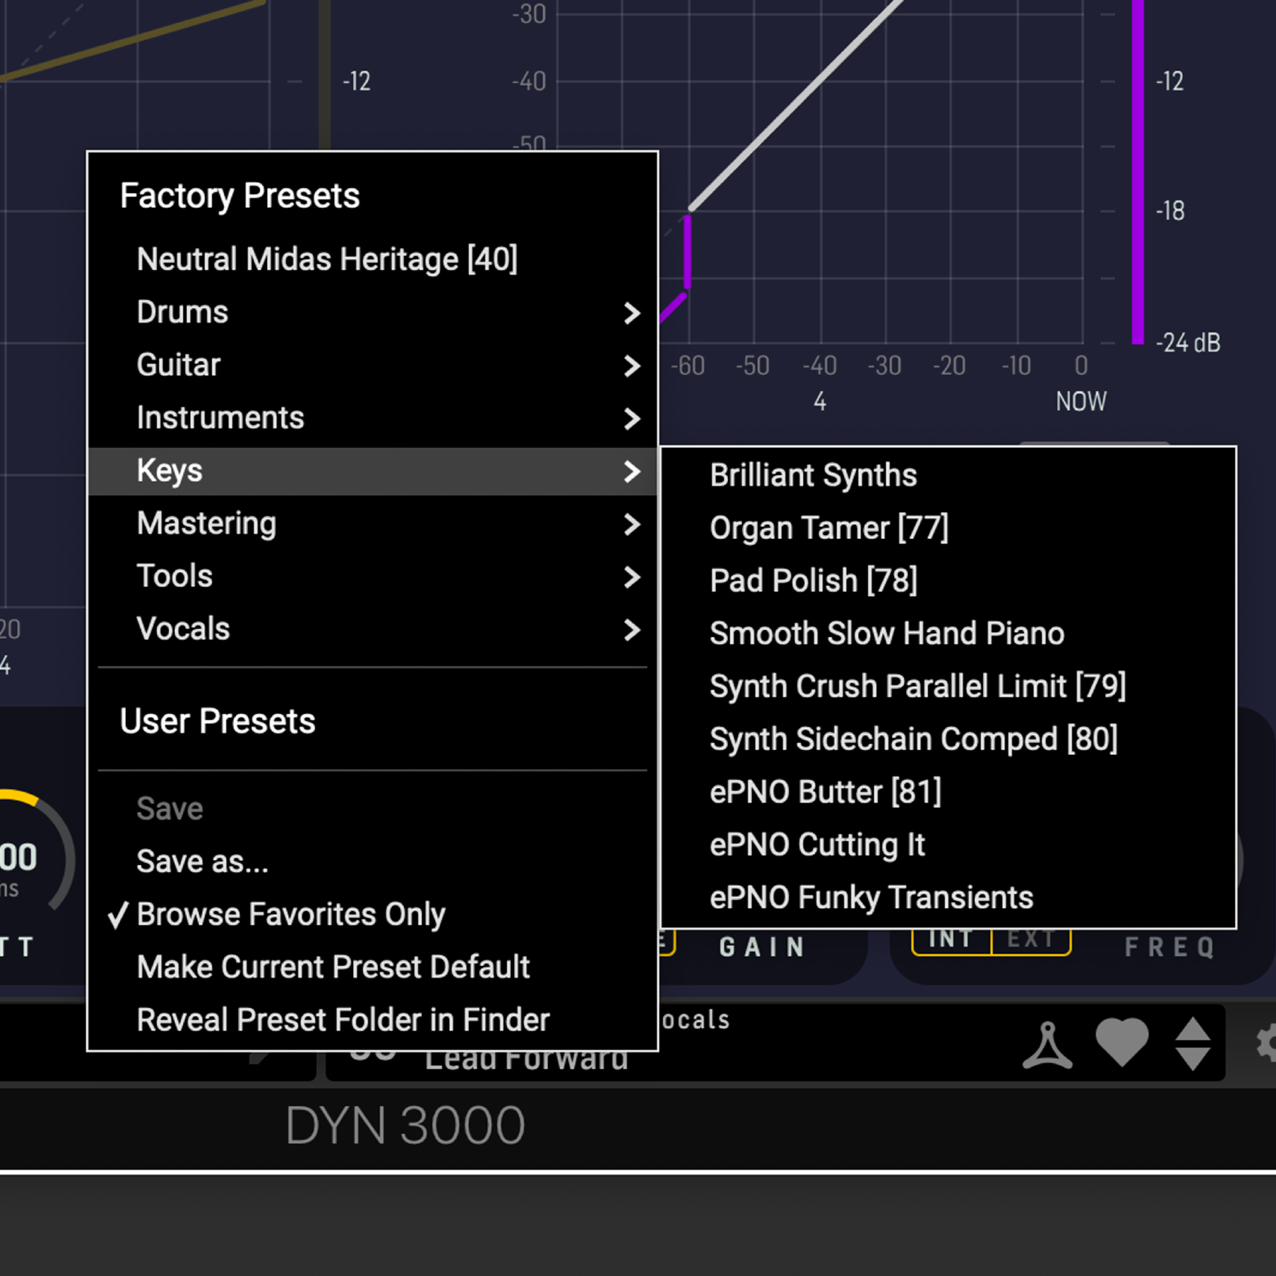Click the GAIN section label

coord(762,947)
